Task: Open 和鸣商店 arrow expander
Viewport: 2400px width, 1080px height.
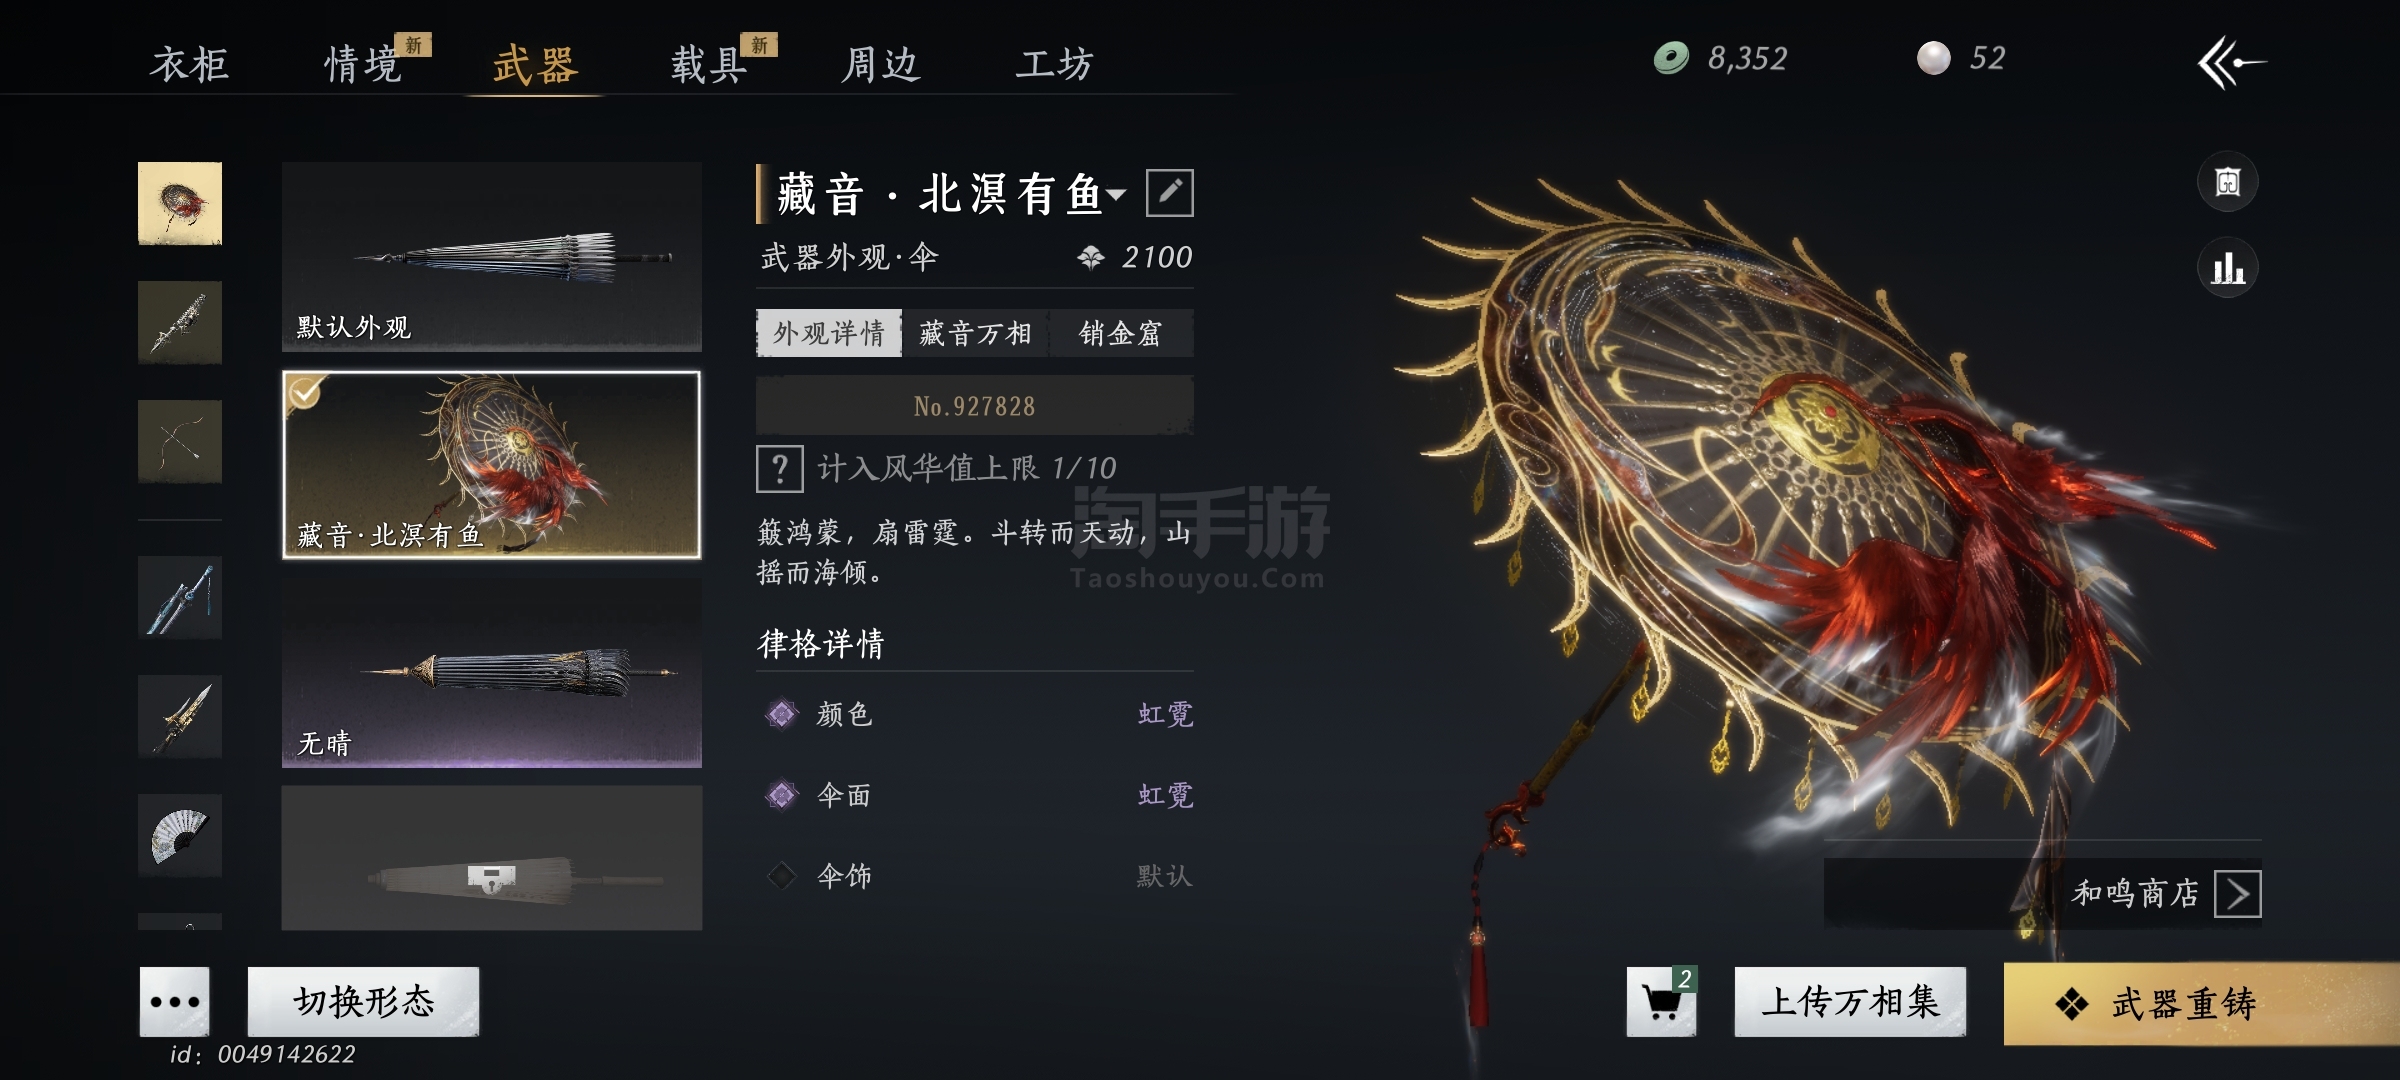Action: tap(2238, 894)
